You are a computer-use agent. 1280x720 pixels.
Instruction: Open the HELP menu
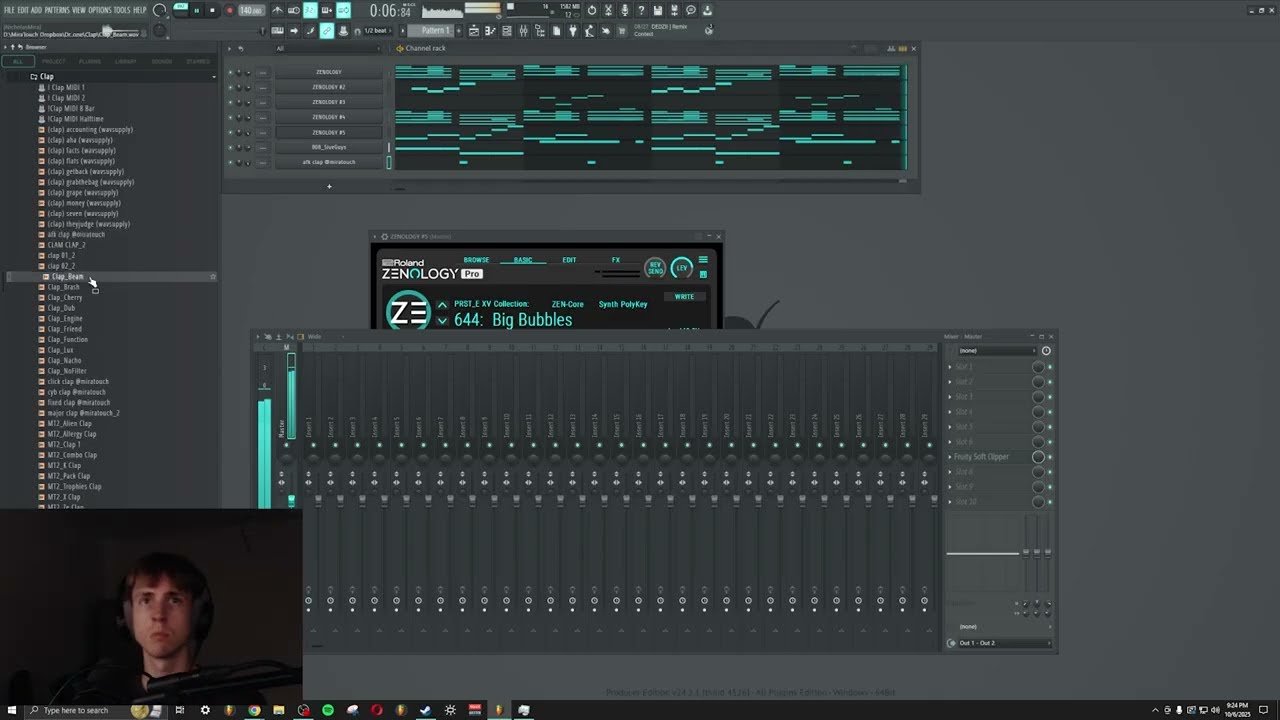click(x=139, y=10)
